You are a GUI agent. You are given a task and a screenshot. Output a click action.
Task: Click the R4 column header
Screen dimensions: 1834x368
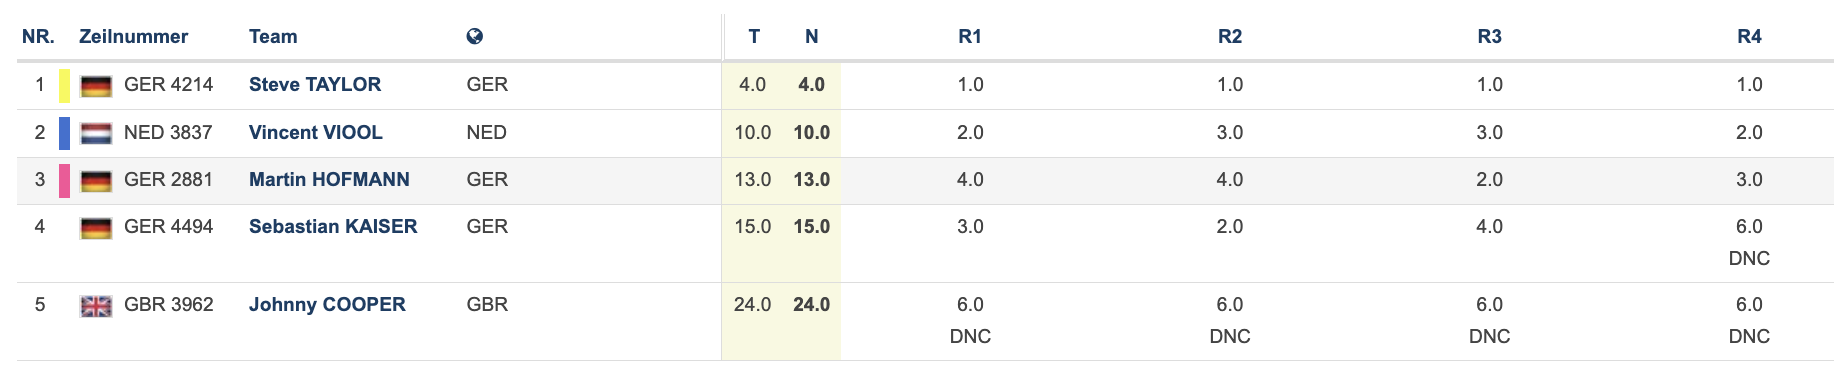(1749, 36)
